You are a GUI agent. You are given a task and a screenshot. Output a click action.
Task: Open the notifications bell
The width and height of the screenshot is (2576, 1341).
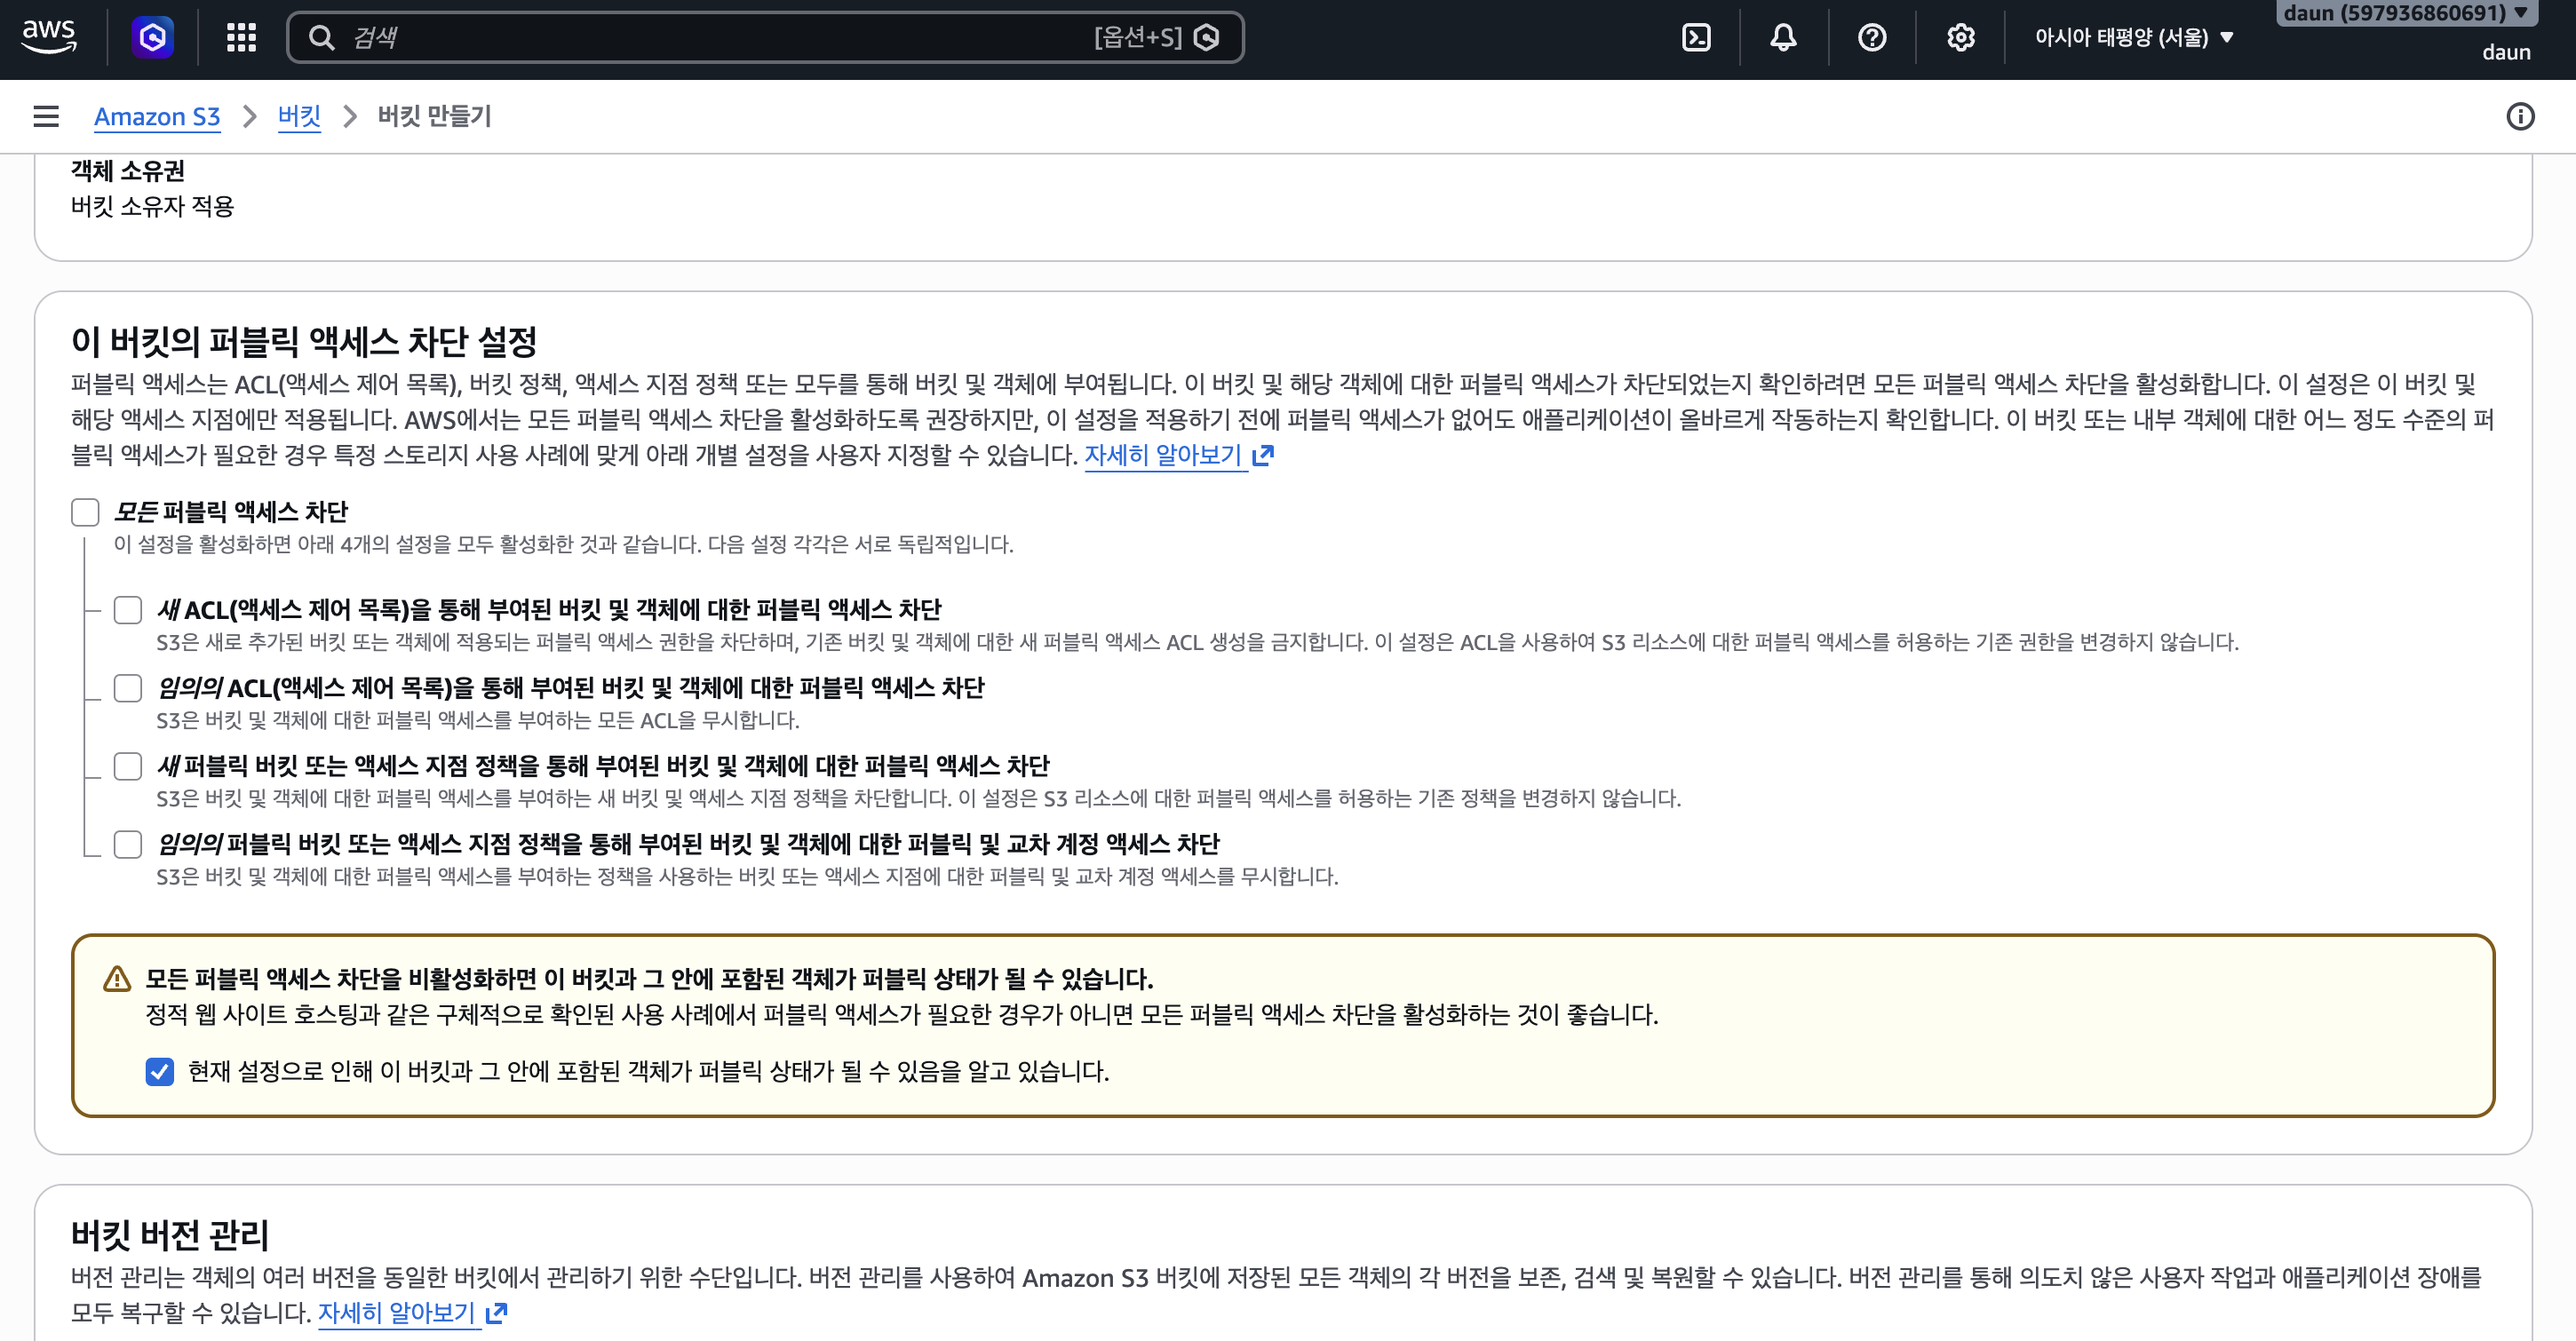click(x=1783, y=37)
